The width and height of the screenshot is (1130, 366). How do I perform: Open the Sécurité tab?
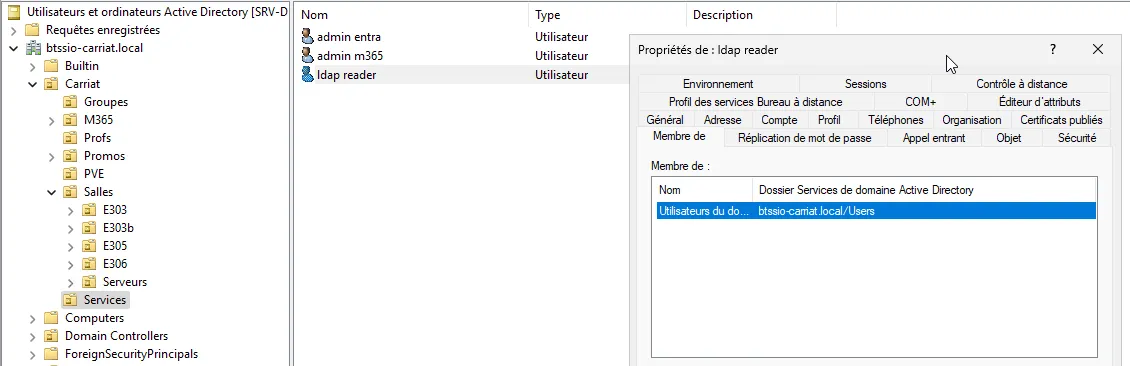point(1078,138)
